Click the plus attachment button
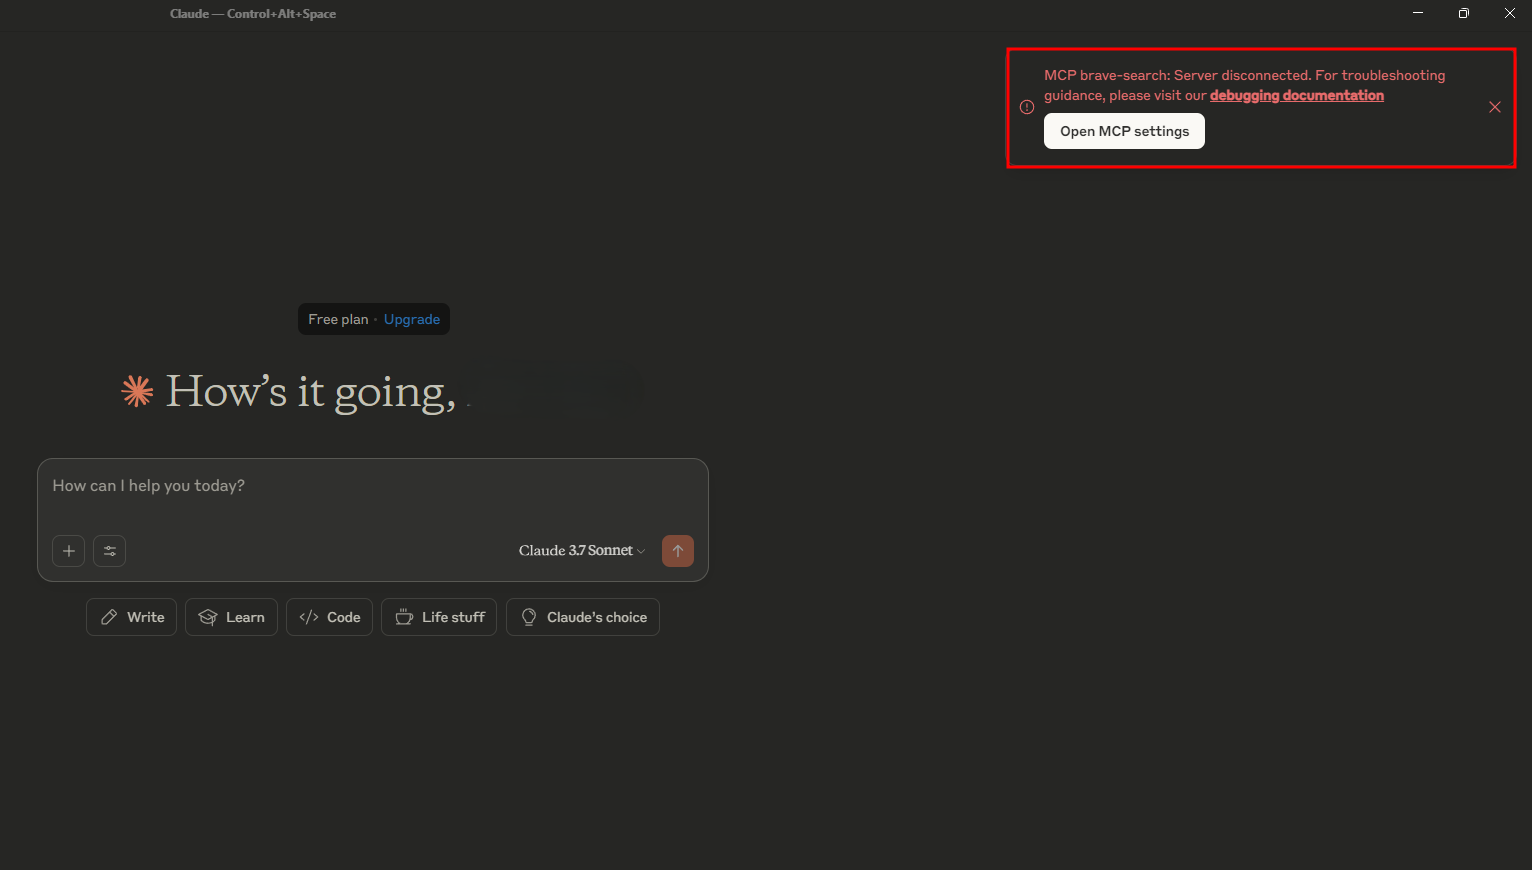1532x870 pixels. 68,551
